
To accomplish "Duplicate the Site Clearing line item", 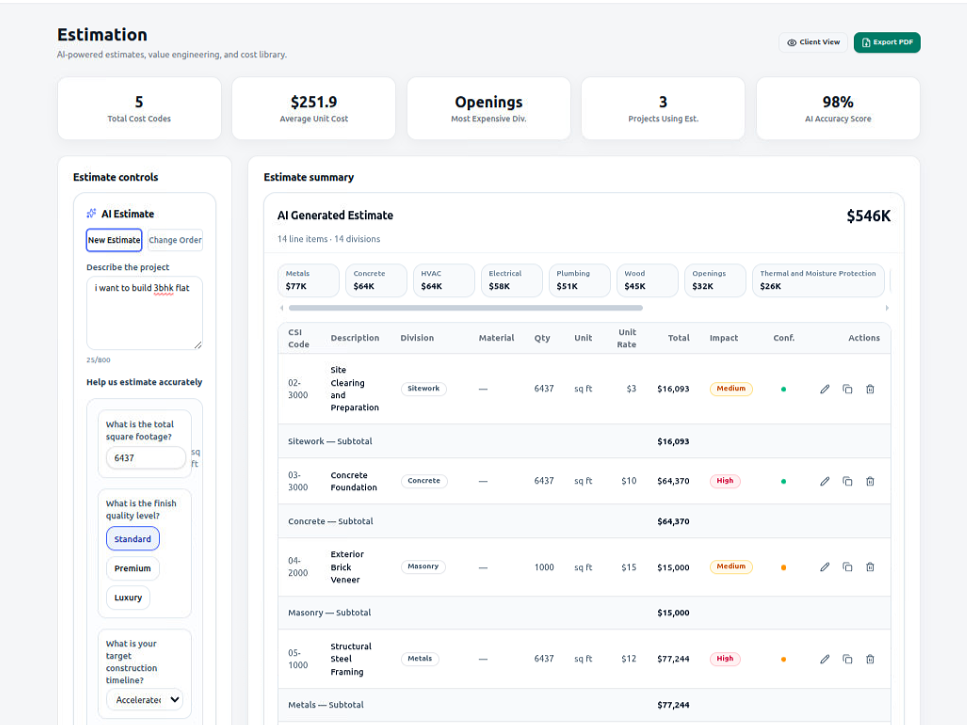I will 847,389.
